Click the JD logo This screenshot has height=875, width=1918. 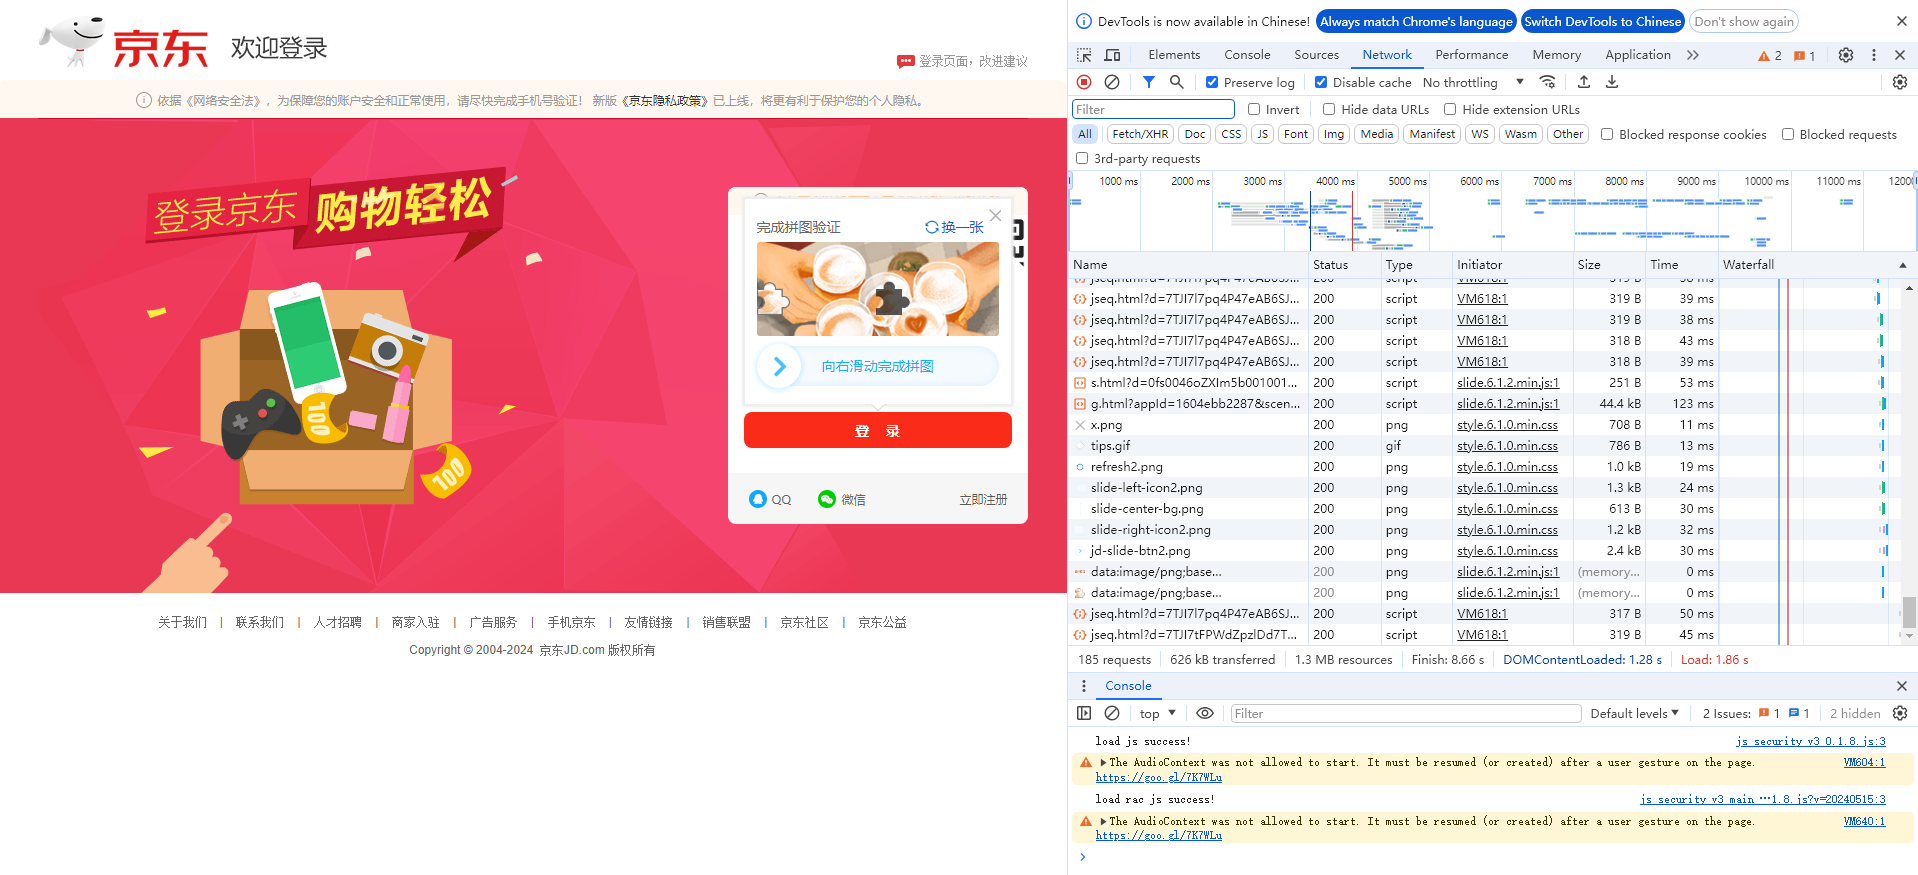click(124, 44)
